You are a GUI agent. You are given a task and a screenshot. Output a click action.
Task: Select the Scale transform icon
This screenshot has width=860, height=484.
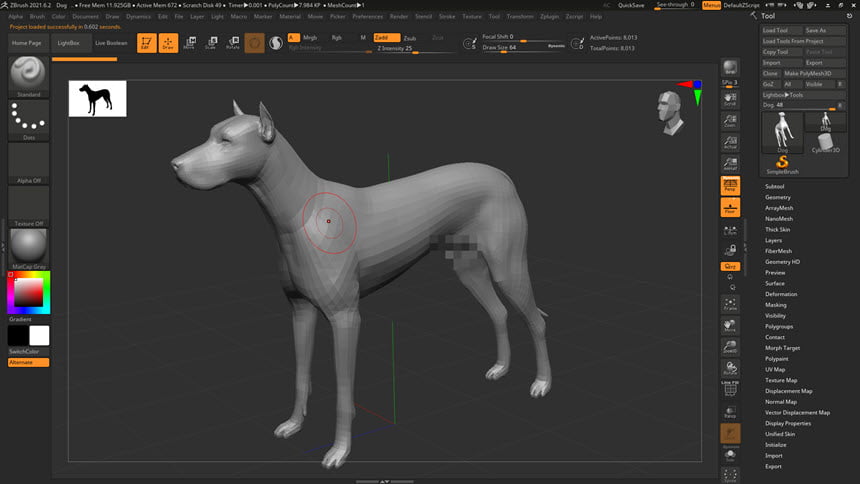pos(211,43)
